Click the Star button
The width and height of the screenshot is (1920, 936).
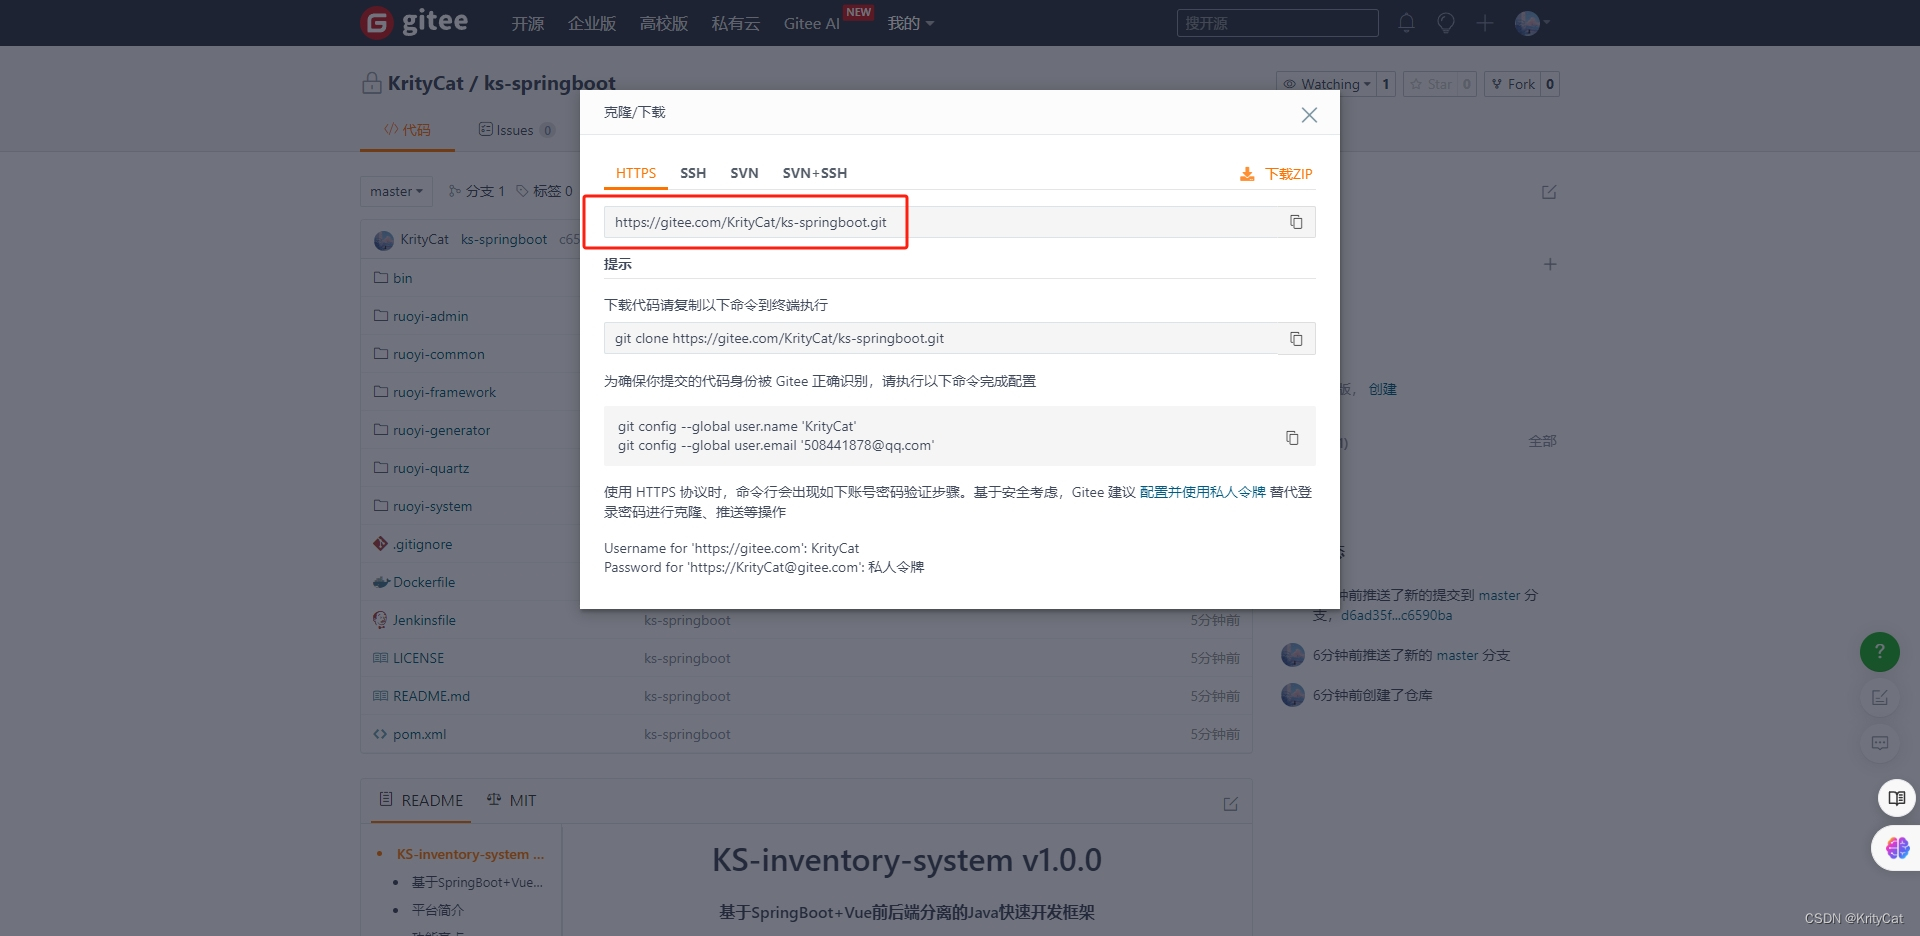pos(1431,84)
